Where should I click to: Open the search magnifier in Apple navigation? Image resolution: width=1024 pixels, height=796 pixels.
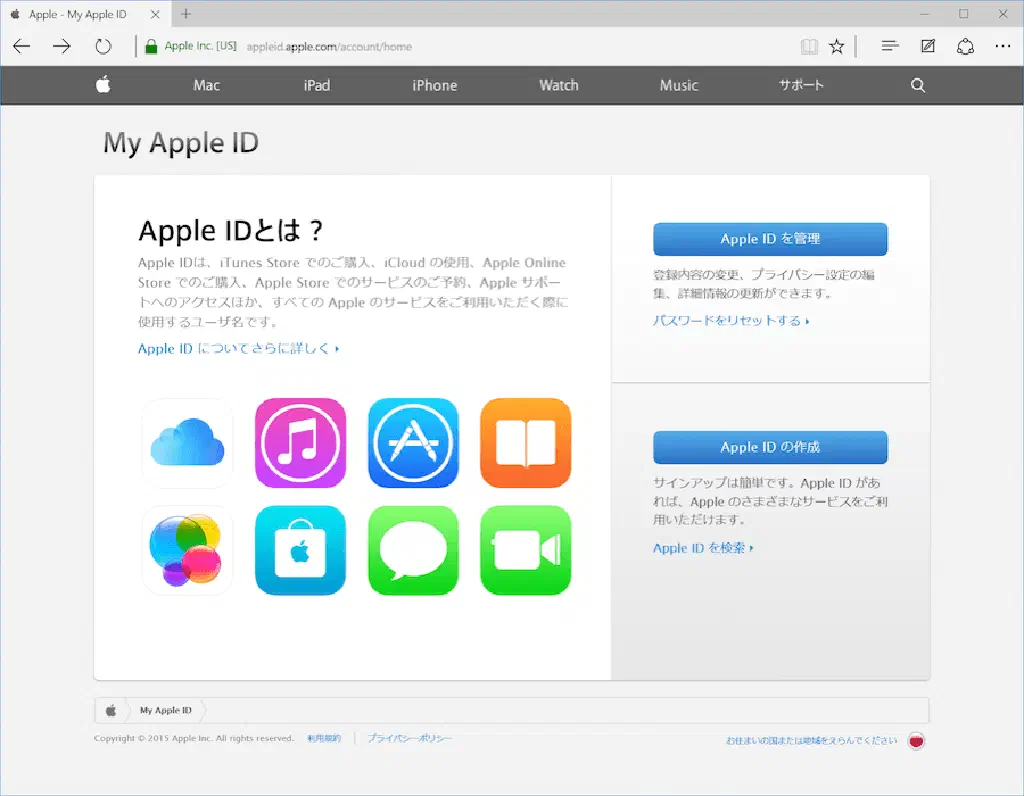(x=918, y=86)
